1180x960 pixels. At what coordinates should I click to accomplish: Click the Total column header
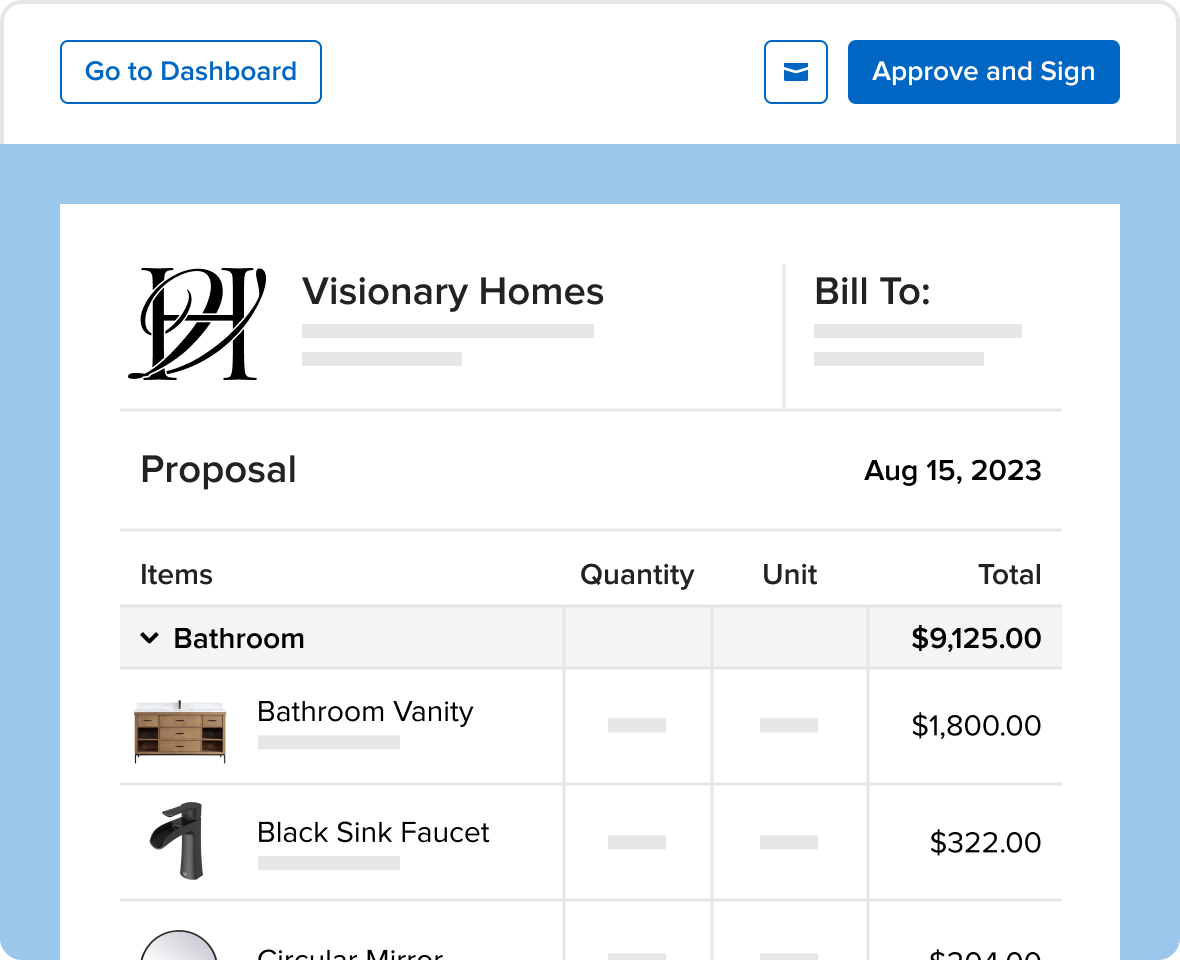tap(1010, 575)
